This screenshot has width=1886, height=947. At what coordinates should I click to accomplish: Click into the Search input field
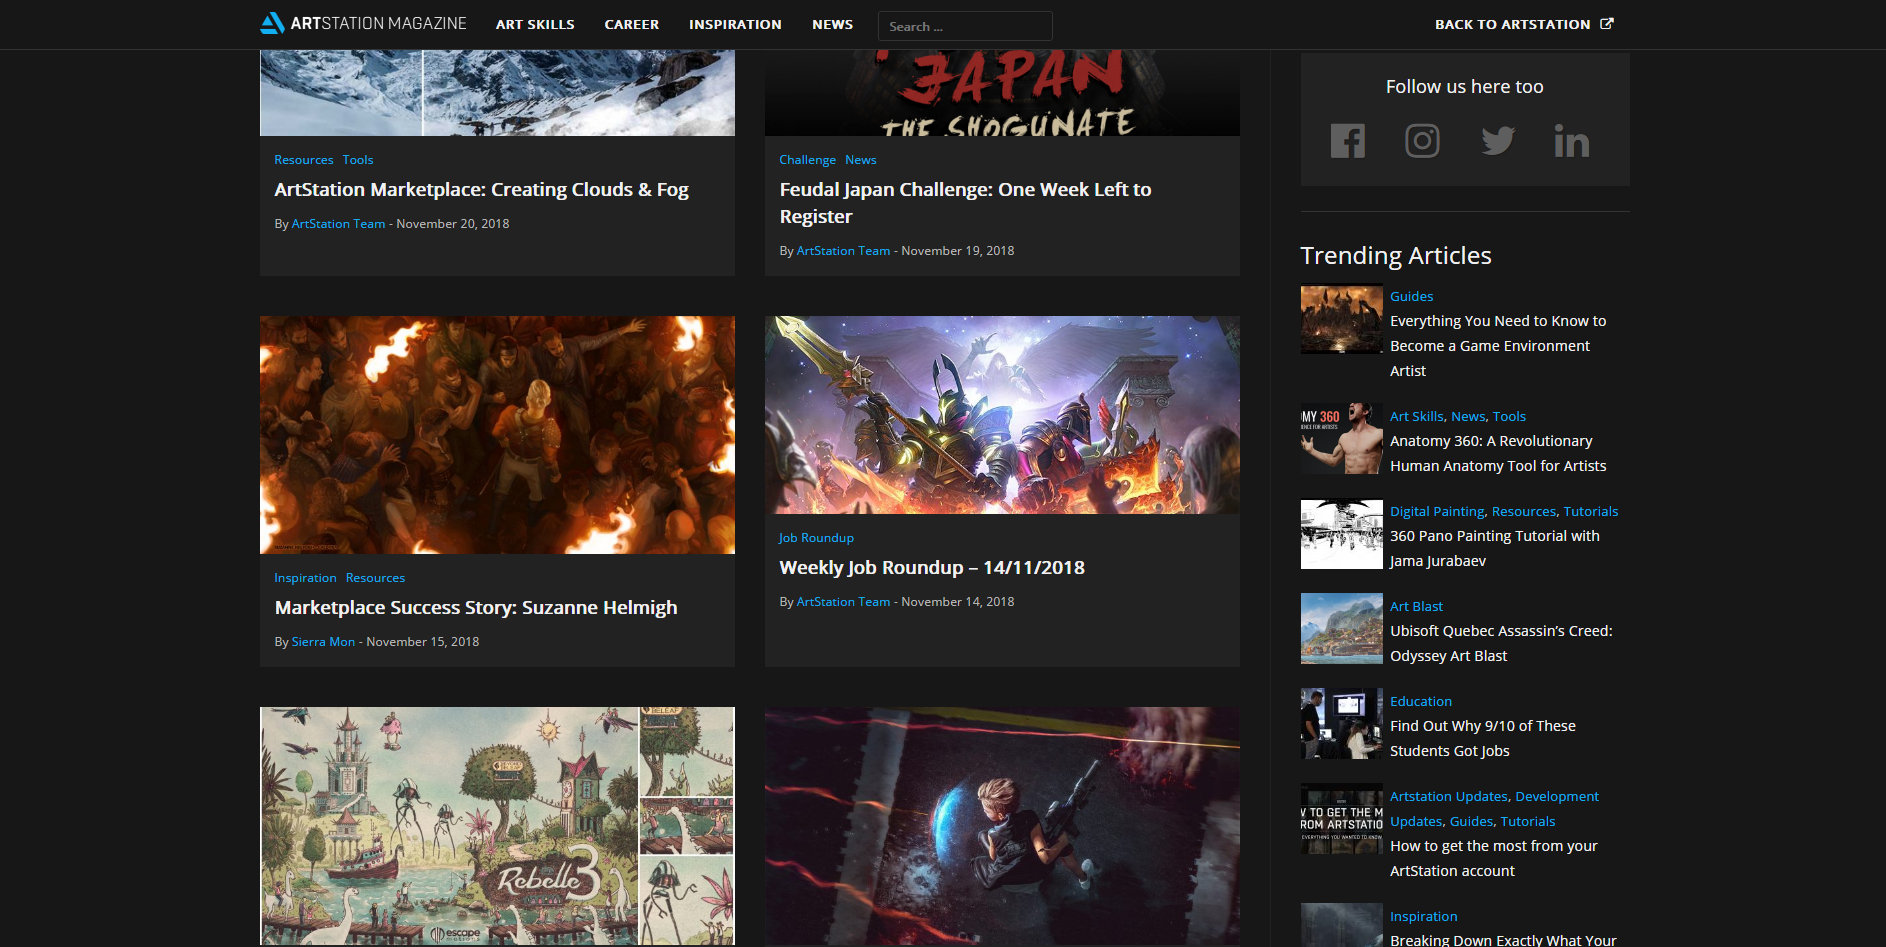point(964,26)
